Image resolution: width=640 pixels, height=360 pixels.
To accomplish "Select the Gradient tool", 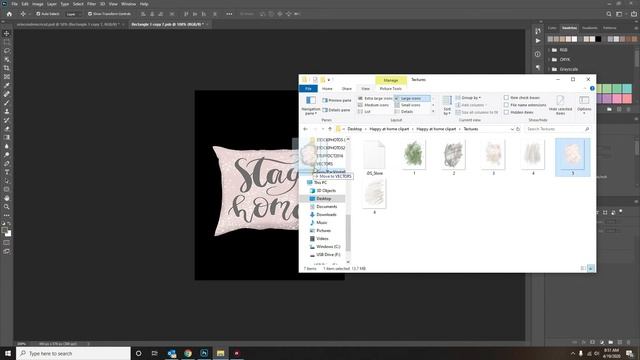I will point(7,137).
